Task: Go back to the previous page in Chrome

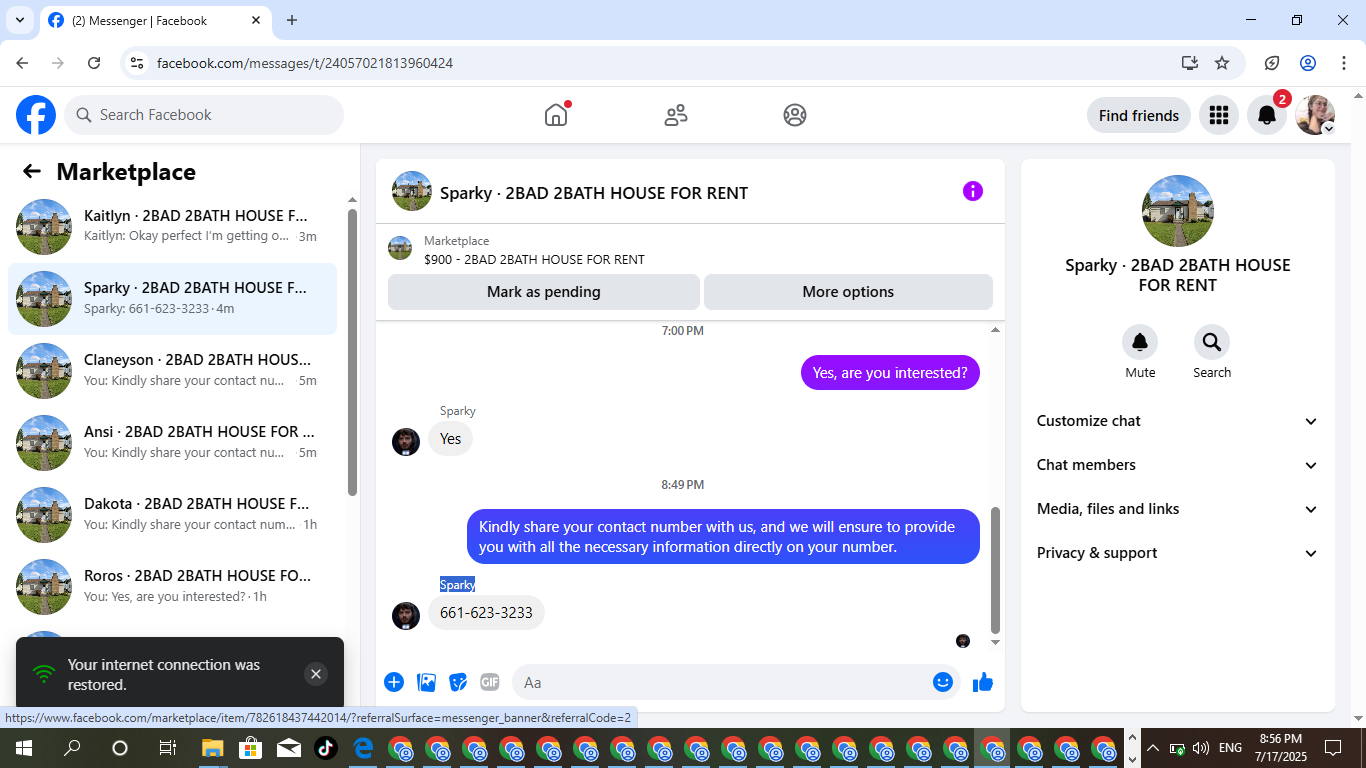Action: pos(22,63)
